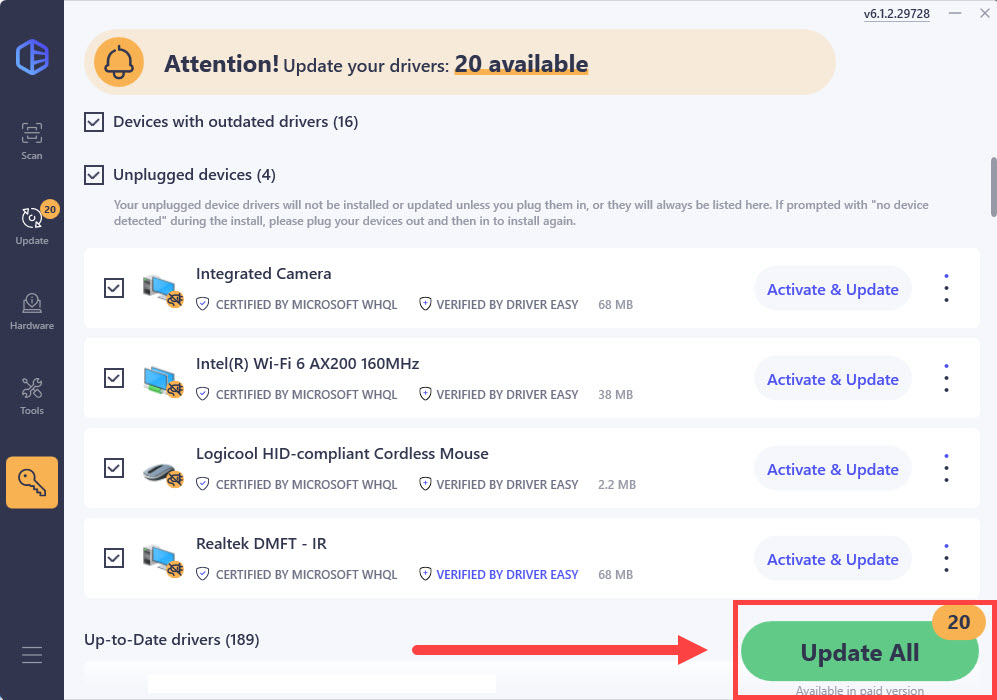Click the vertical scrollbar thumb
Viewport: 997px width, 700px height.
pos(993,187)
